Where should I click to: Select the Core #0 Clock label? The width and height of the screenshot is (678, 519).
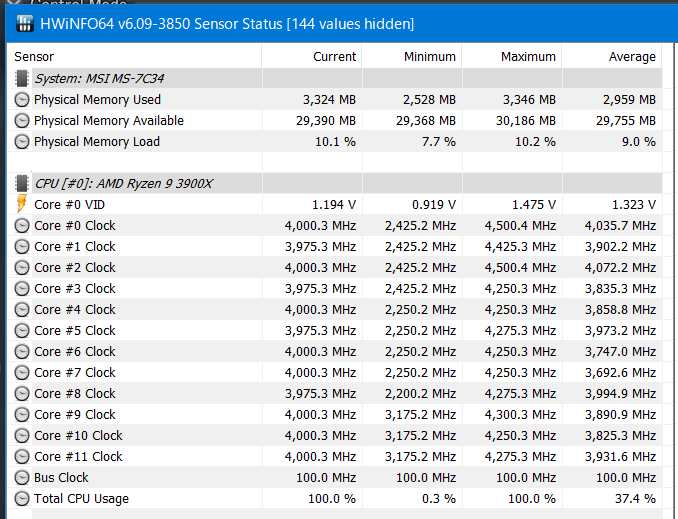coord(75,226)
